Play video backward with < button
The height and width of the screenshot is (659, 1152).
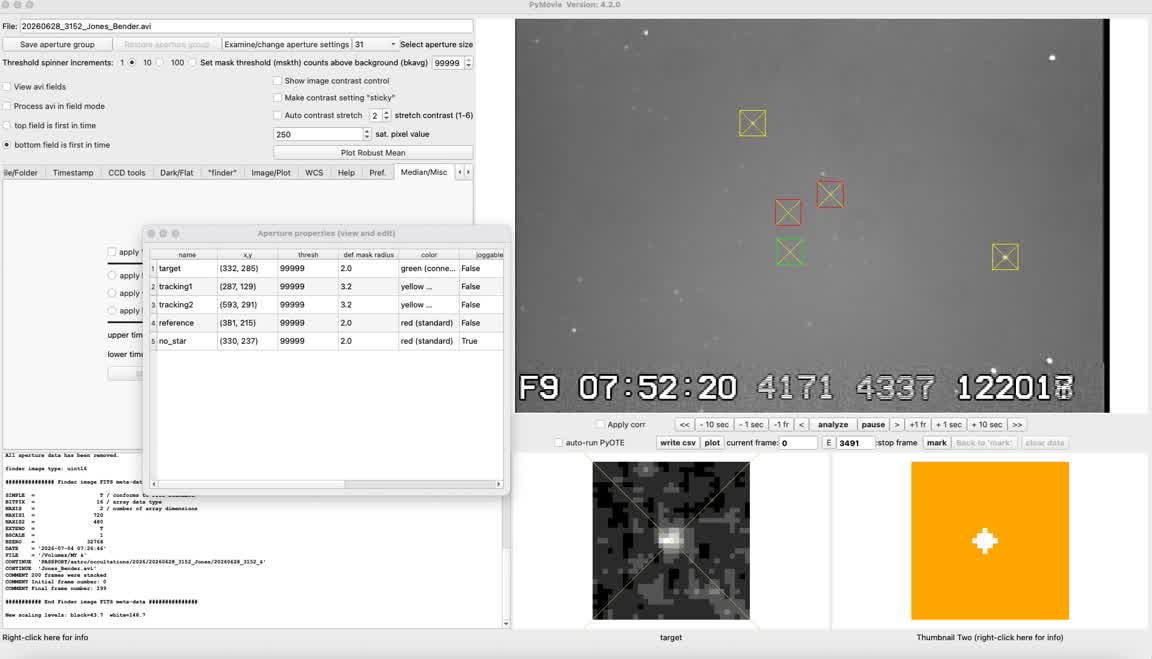coord(802,425)
